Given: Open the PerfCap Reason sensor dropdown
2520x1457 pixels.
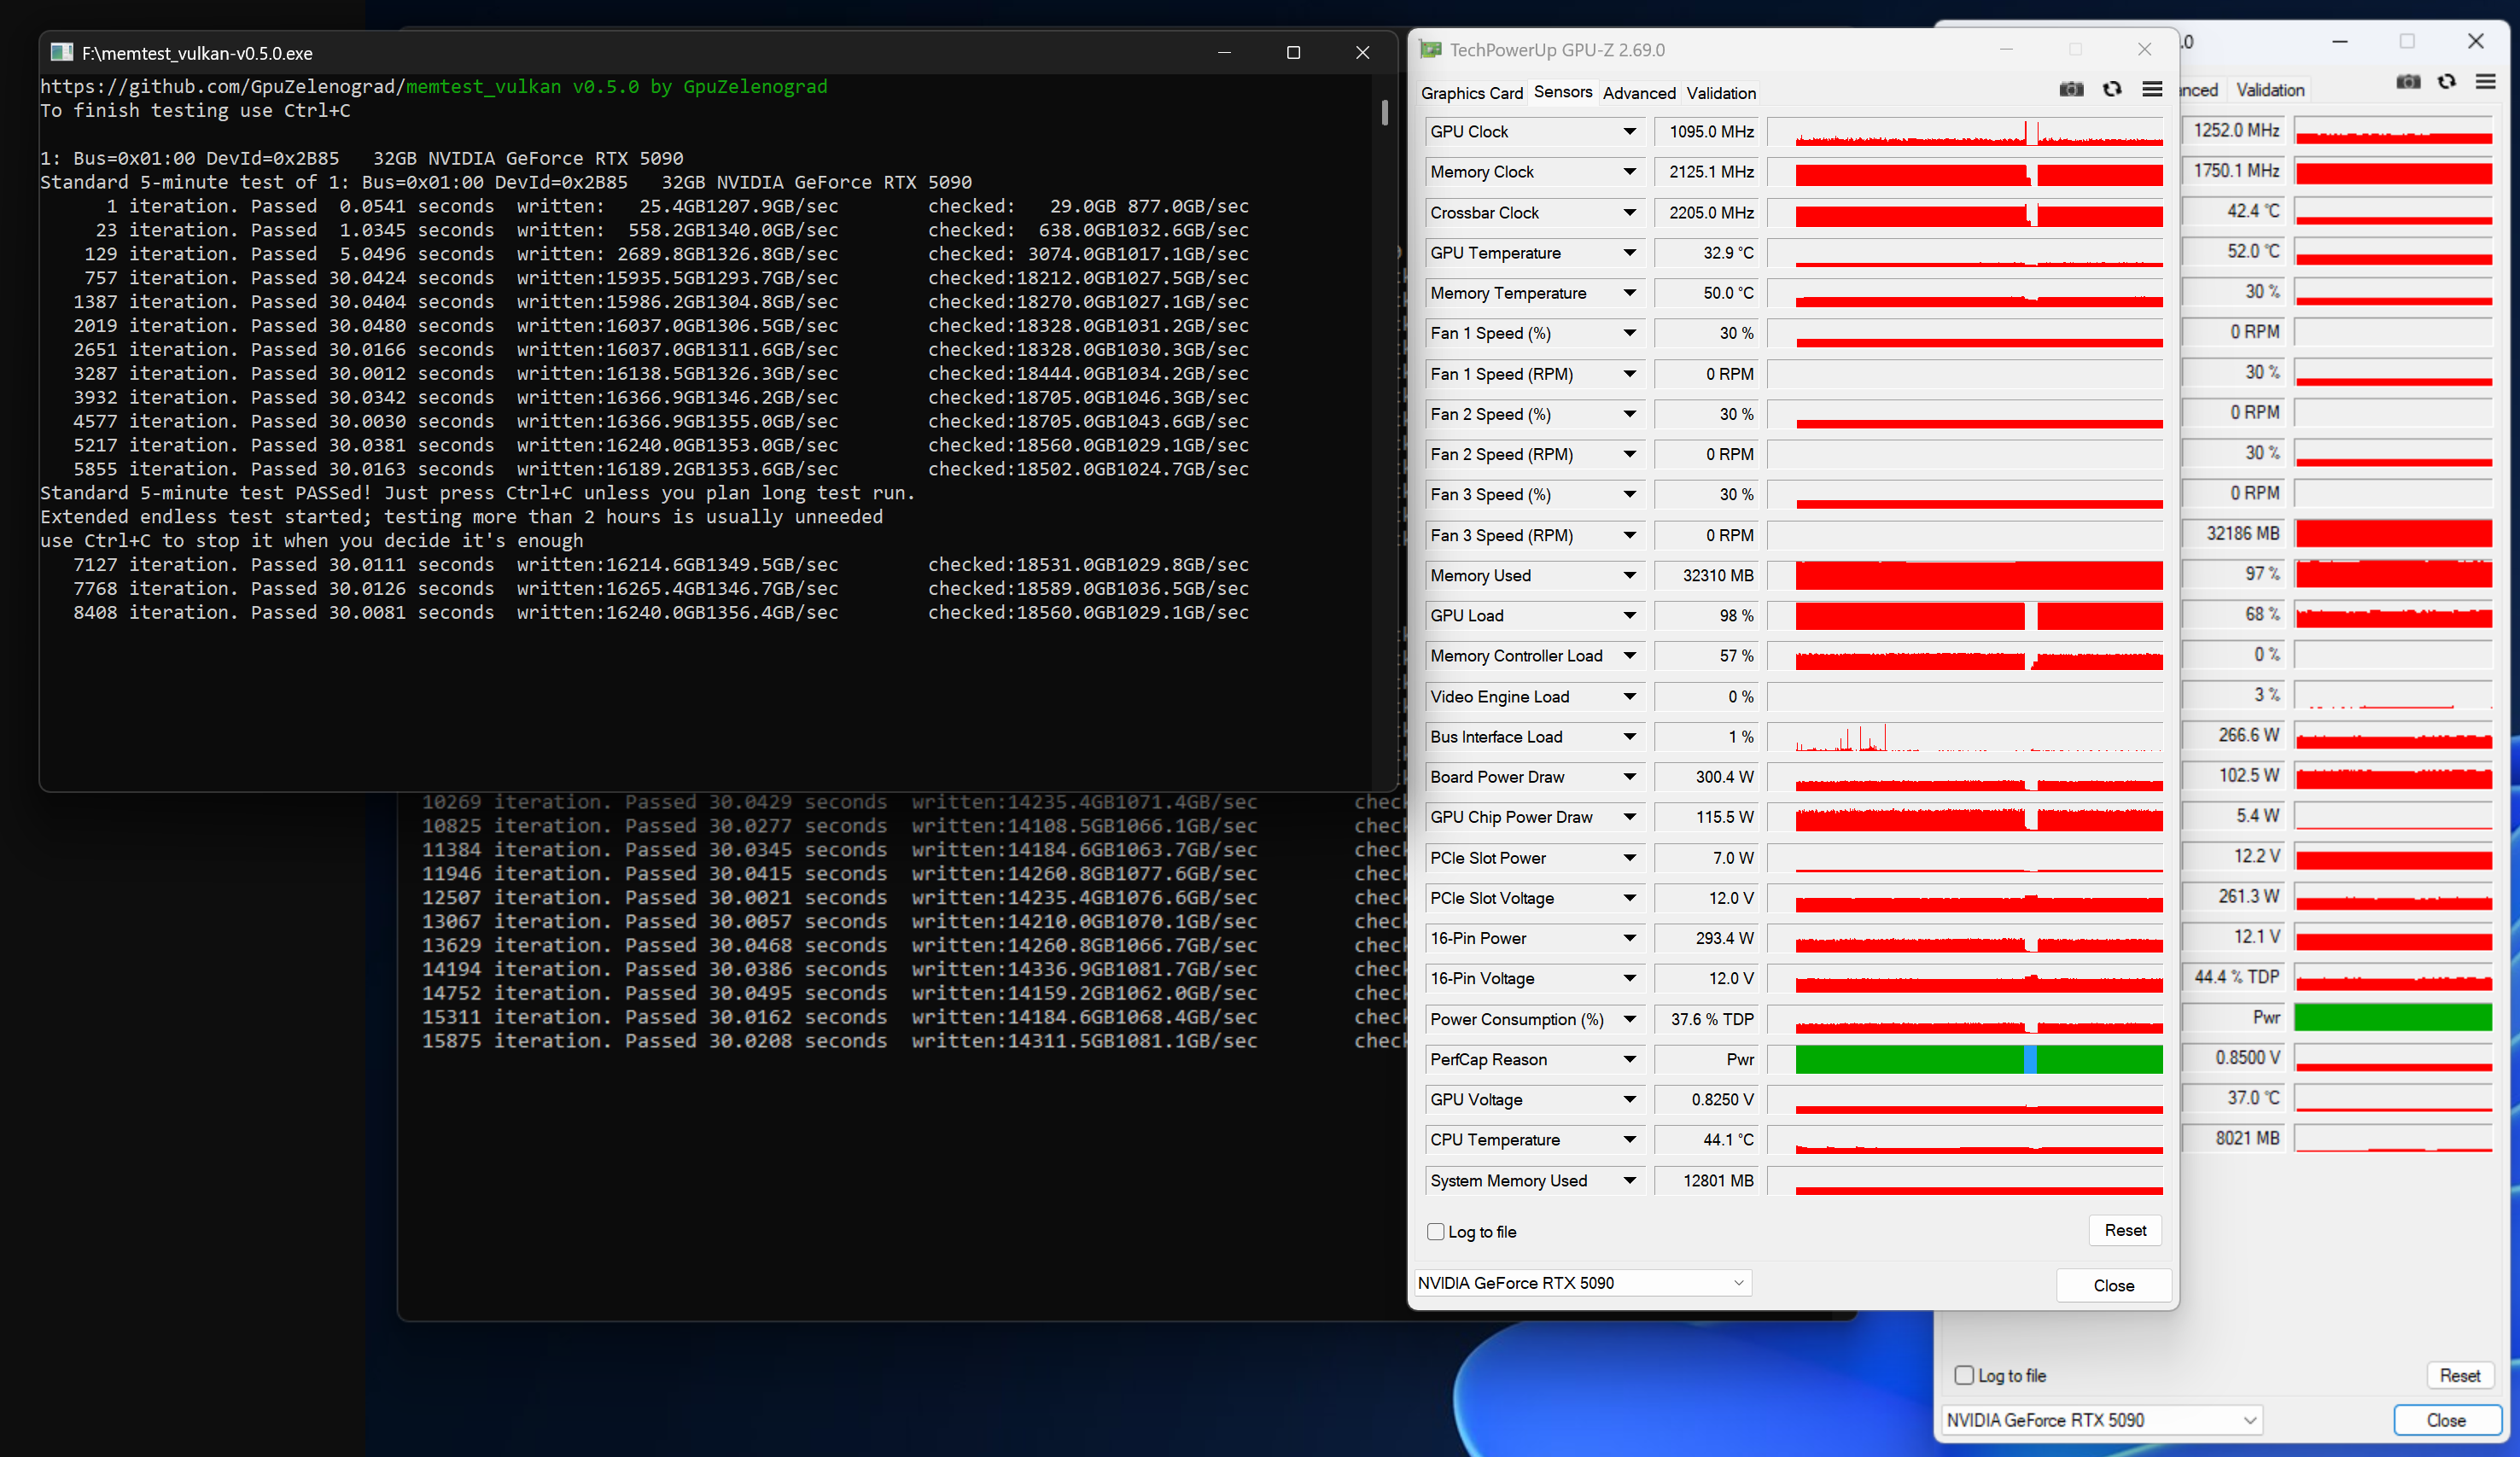Looking at the screenshot, I should (1629, 1059).
